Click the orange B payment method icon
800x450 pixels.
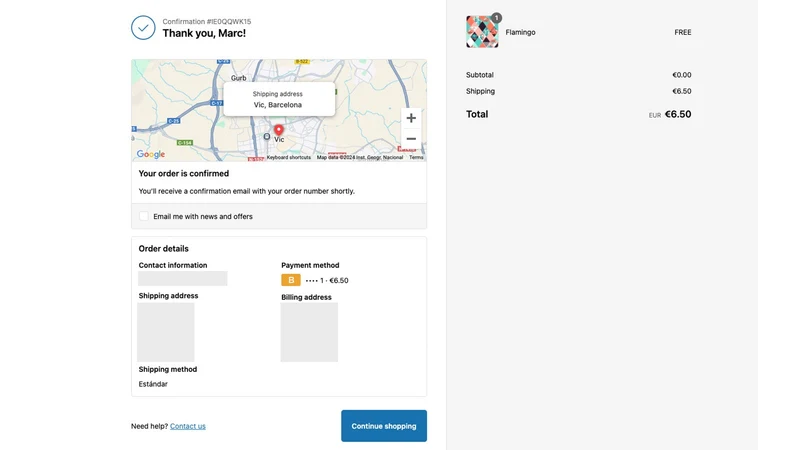[x=291, y=280]
